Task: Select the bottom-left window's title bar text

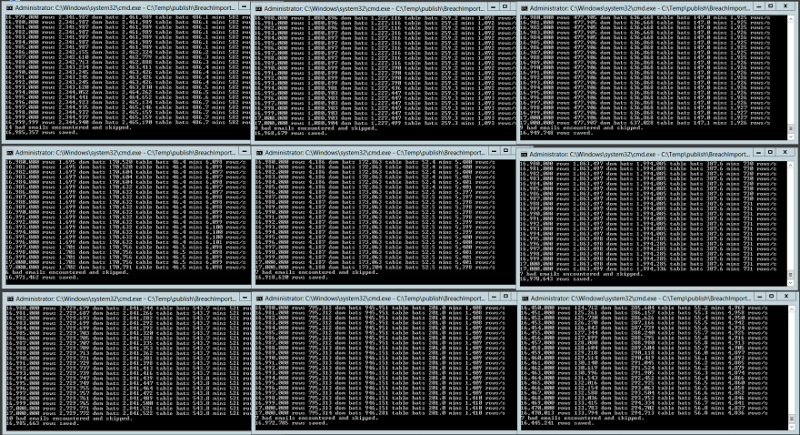Action: pyautogui.click(x=126, y=298)
